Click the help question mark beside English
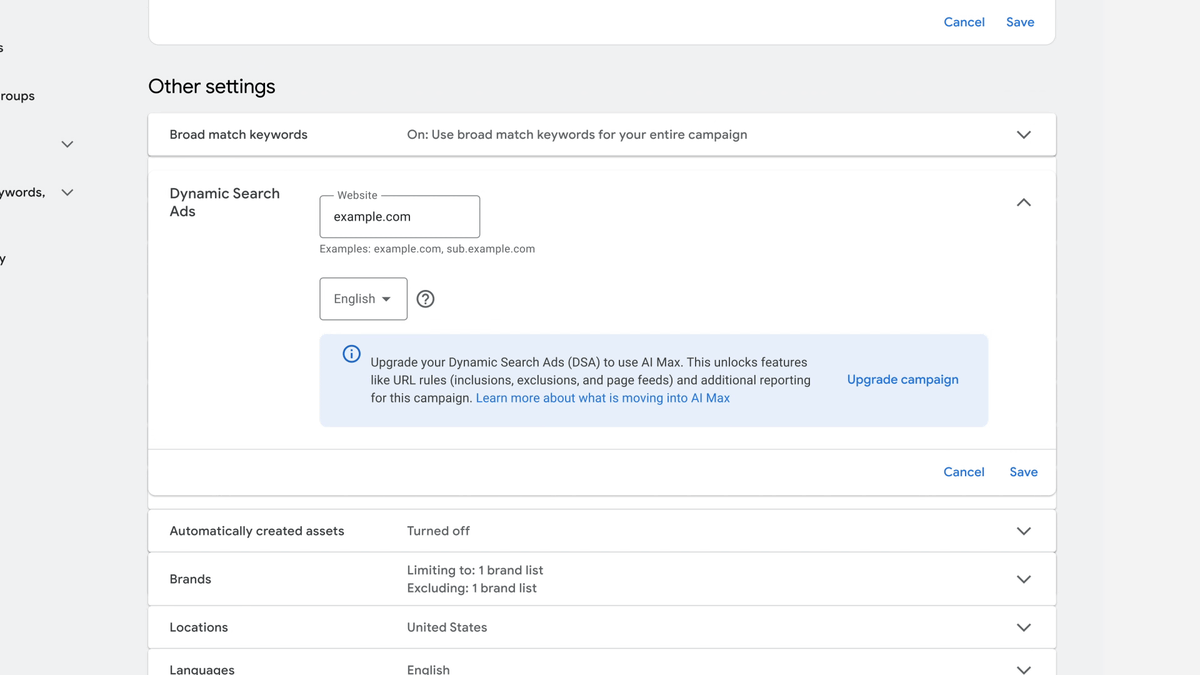The width and height of the screenshot is (1200, 675). 425,299
